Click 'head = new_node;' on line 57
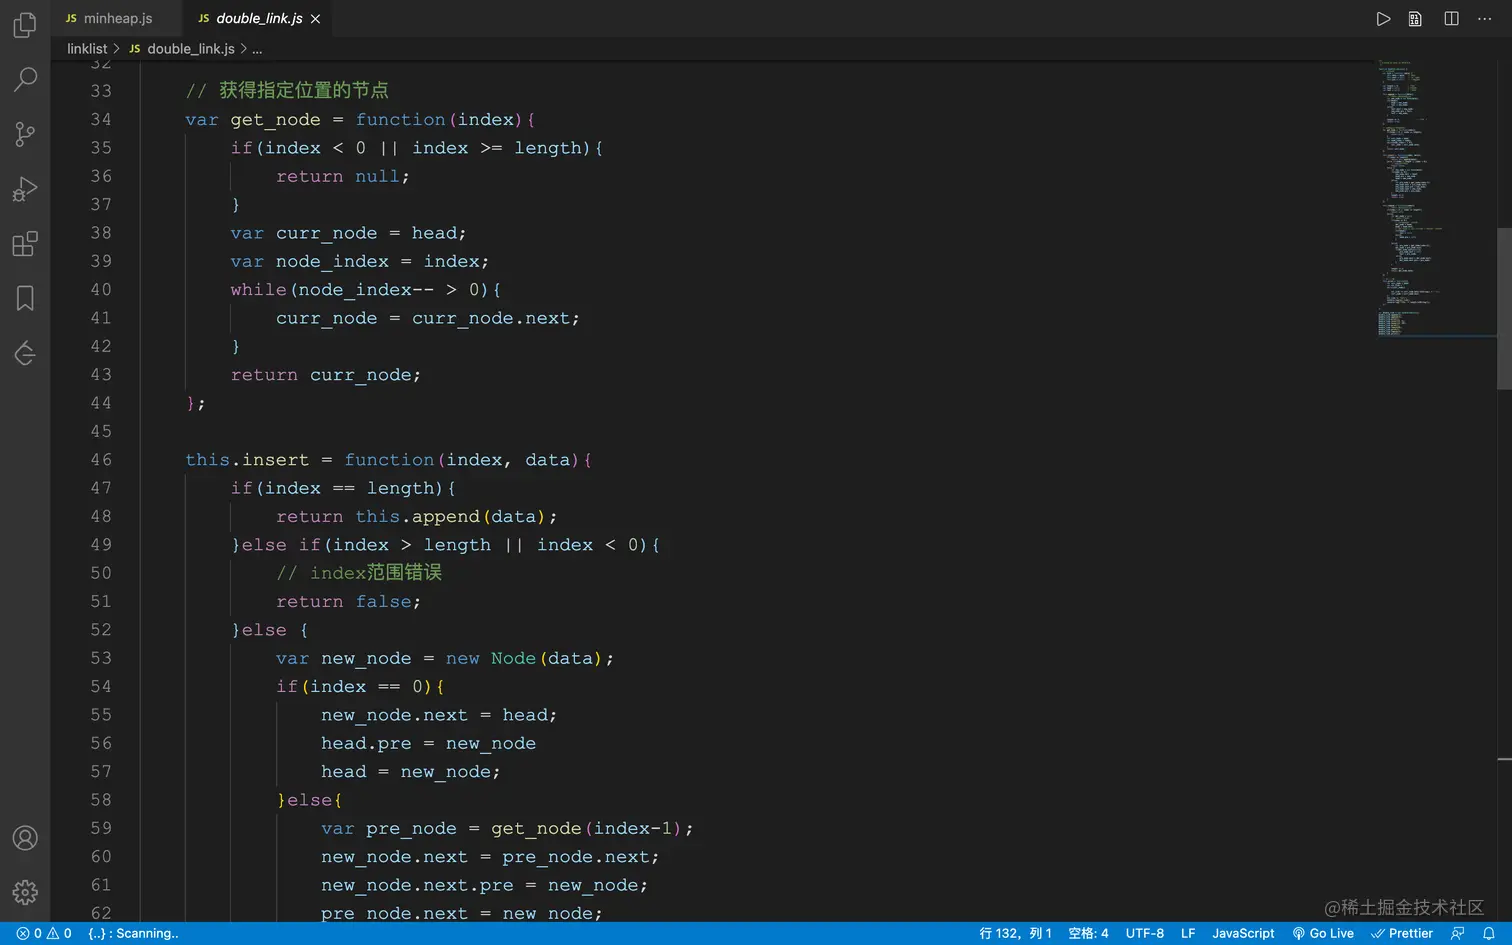Image resolution: width=1512 pixels, height=945 pixels. tap(411, 772)
